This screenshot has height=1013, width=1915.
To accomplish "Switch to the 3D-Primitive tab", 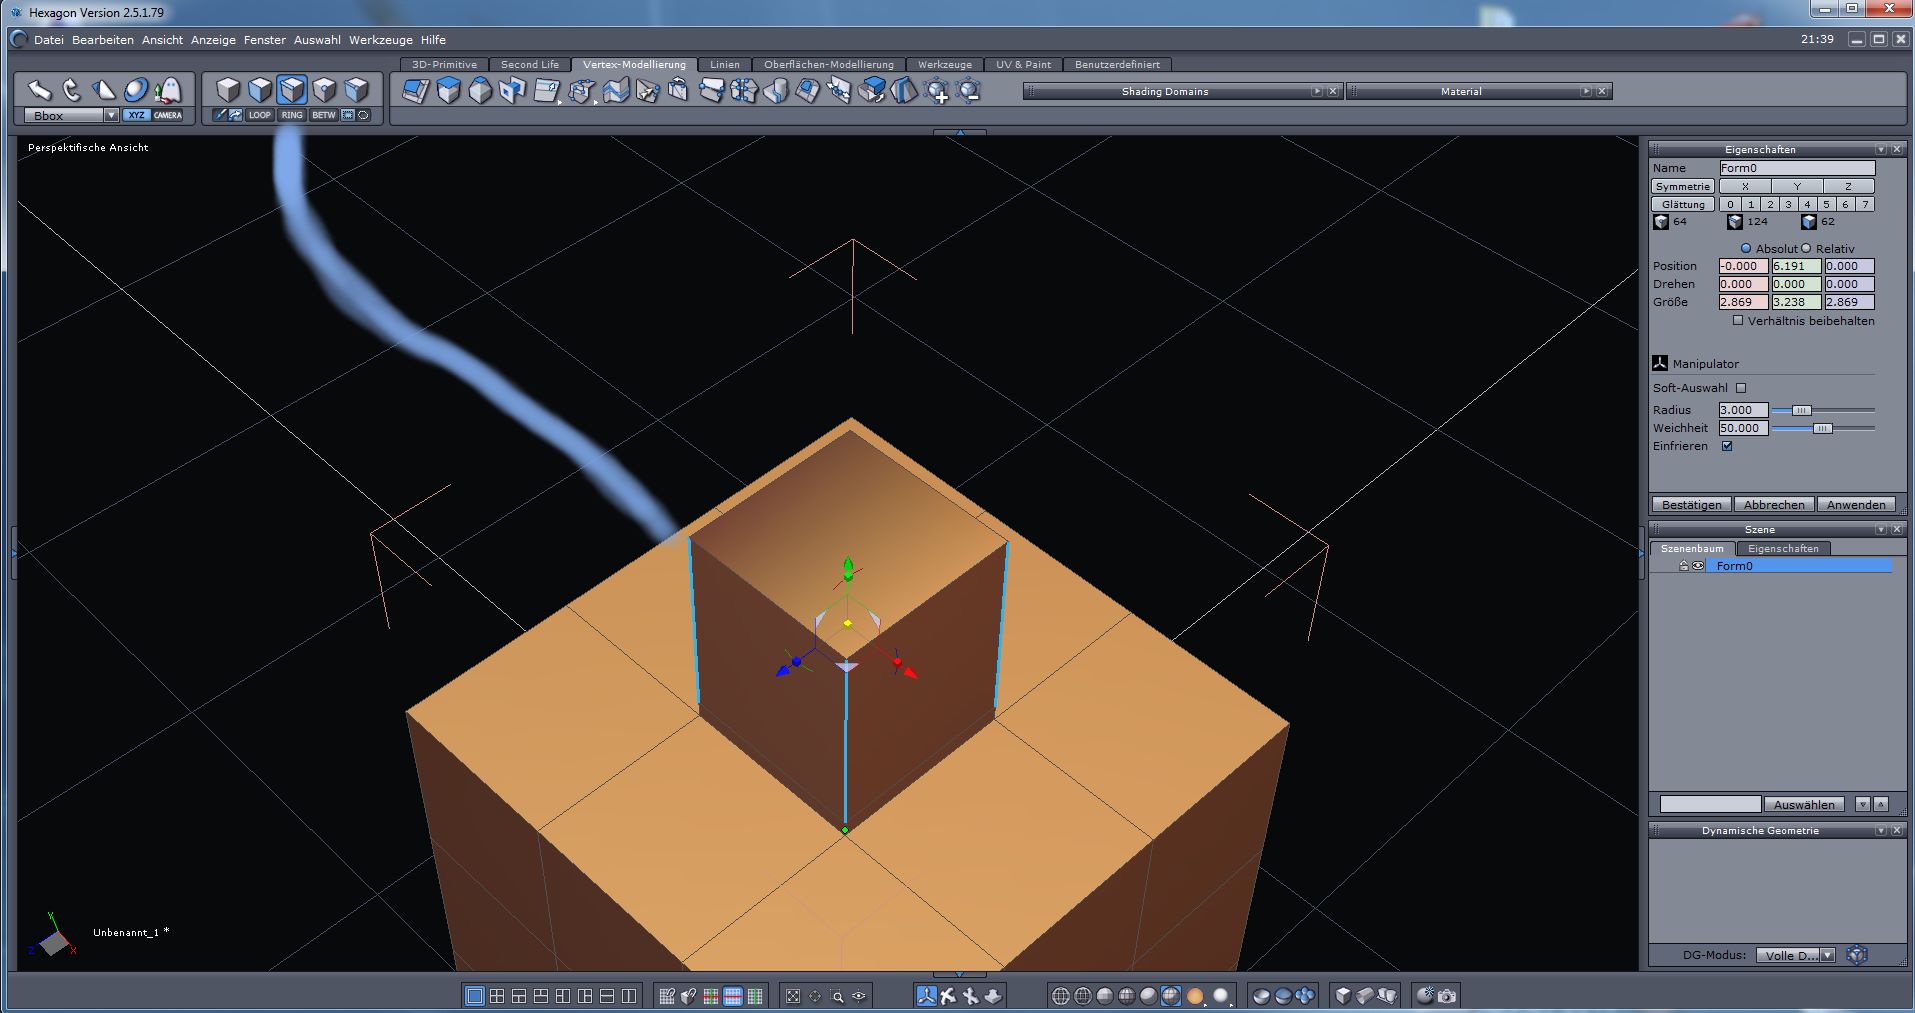I will (444, 65).
